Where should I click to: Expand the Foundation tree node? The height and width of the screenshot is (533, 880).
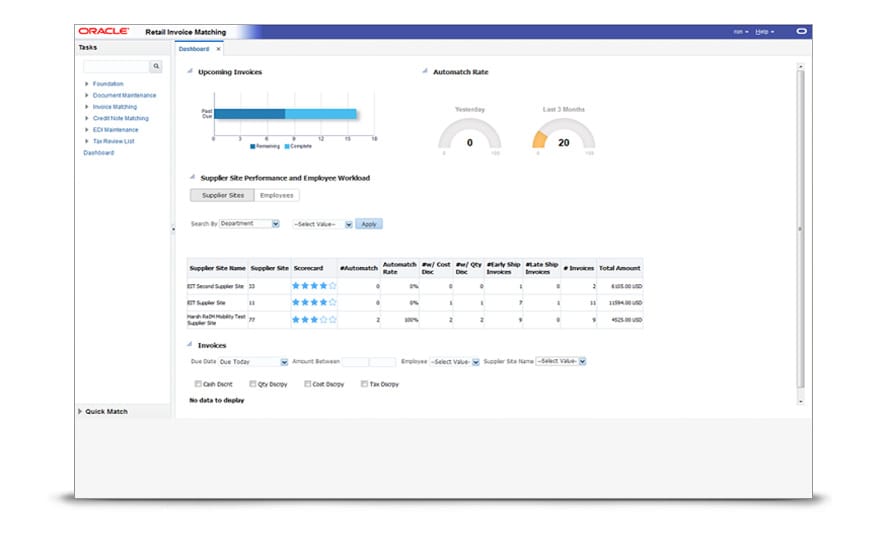86,84
